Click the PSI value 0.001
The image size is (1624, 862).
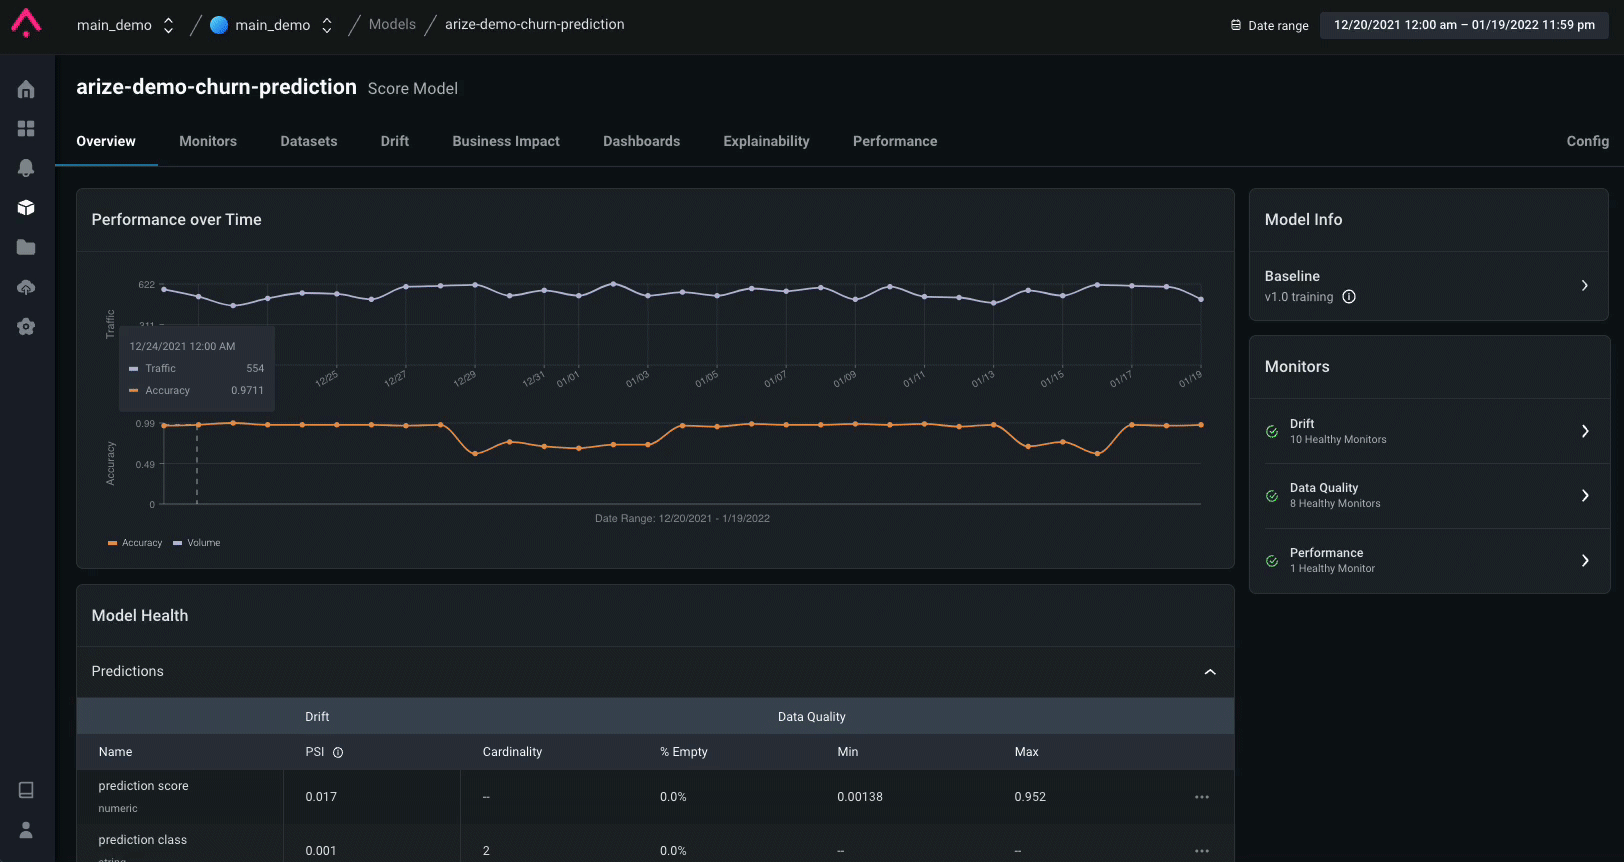[321, 851]
